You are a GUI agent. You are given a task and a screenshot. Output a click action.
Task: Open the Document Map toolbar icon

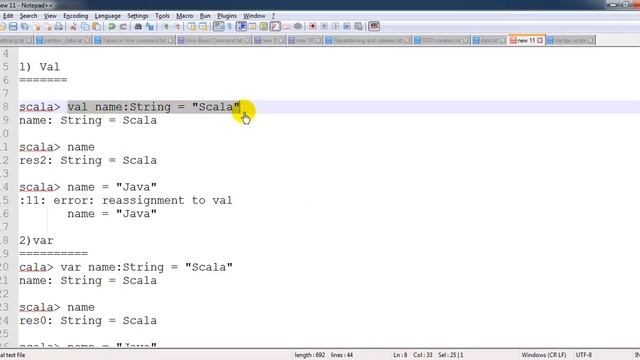[x=264, y=27]
